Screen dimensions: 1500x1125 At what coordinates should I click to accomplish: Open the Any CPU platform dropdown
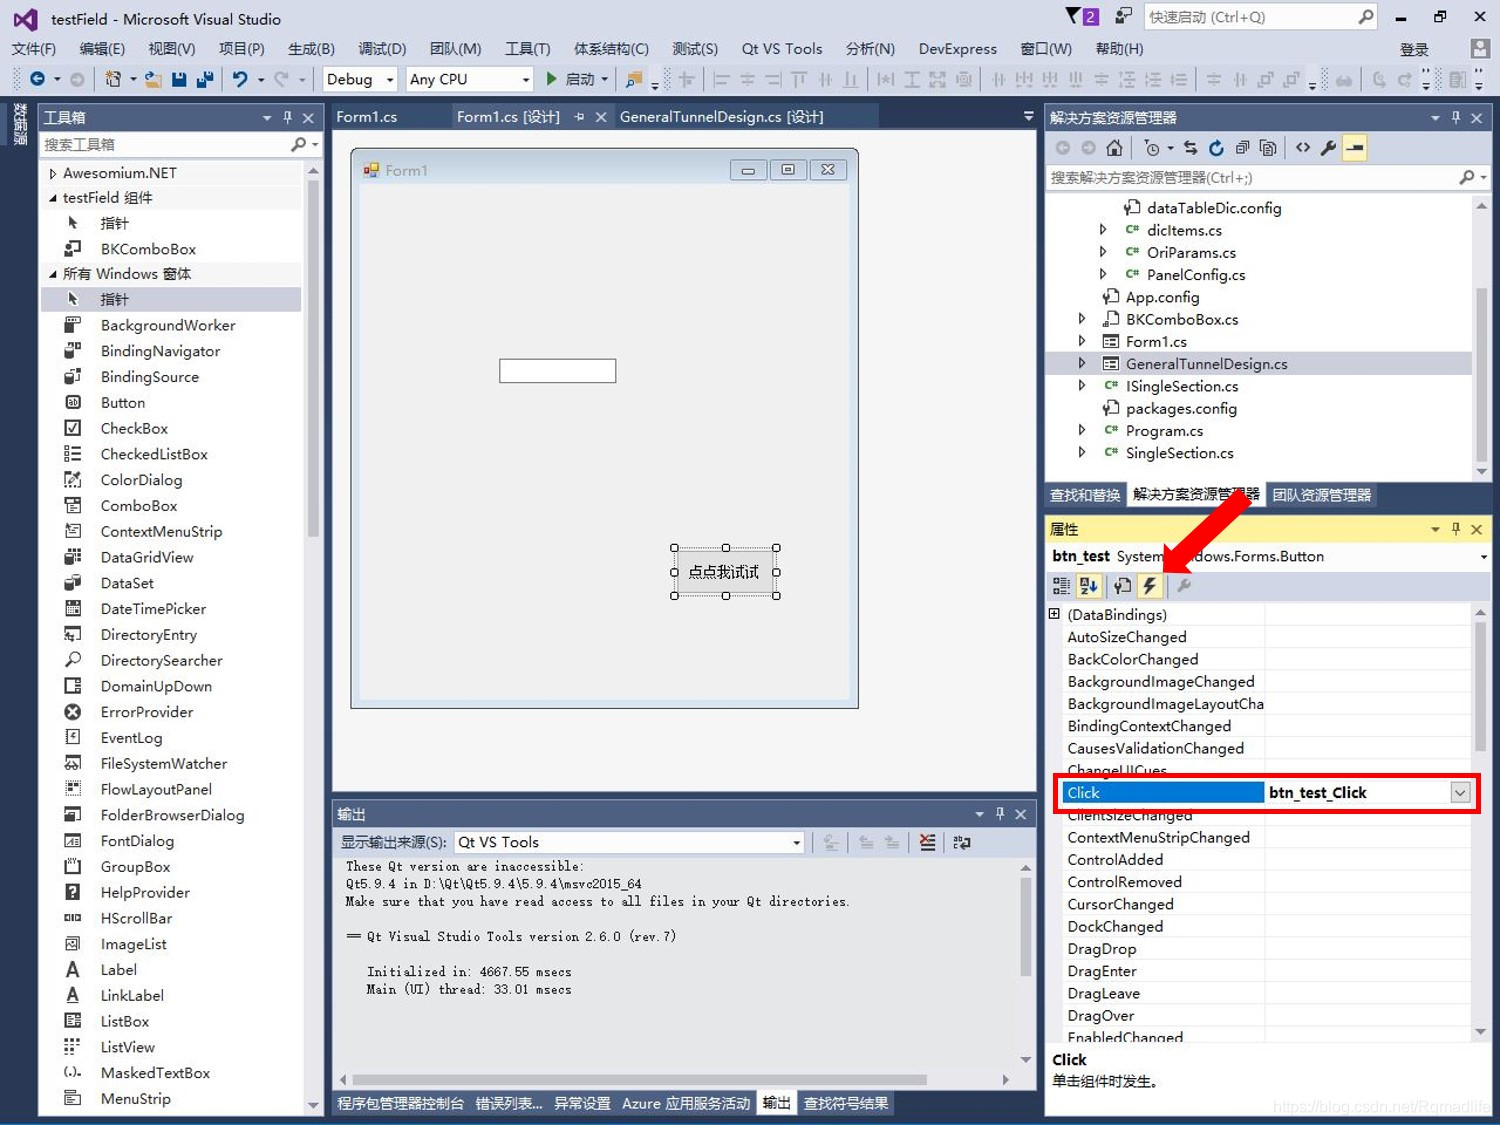pos(526,79)
